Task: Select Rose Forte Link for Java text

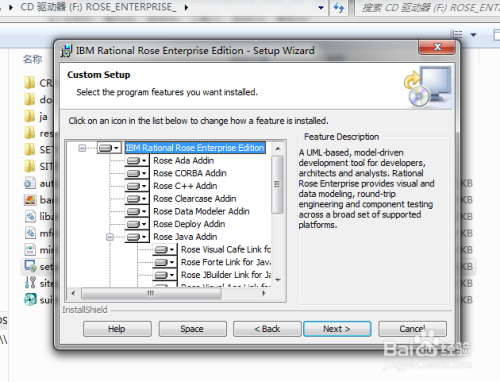Action: click(226, 262)
